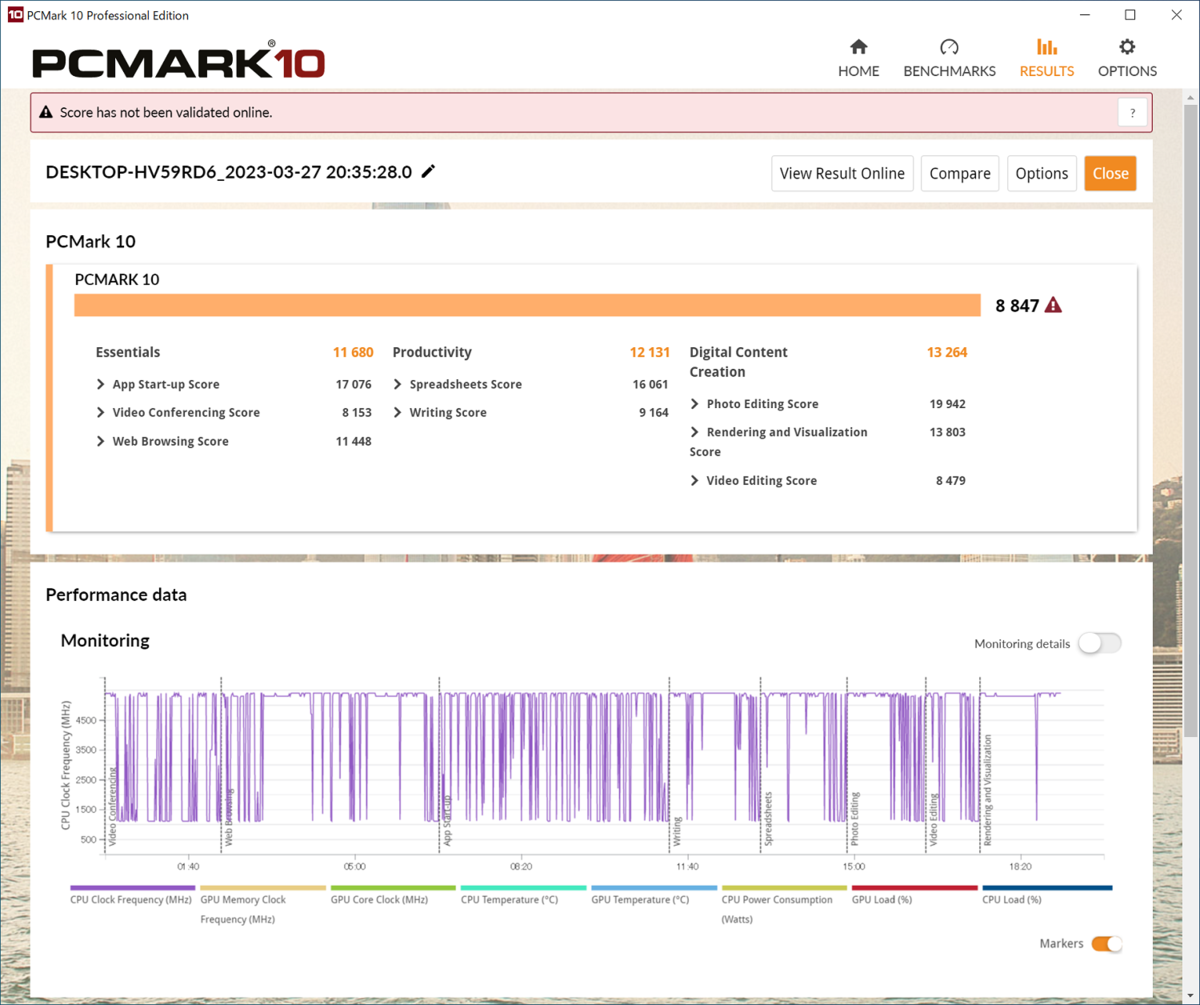Select GPU Load legend swatch

(x=914, y=888)
